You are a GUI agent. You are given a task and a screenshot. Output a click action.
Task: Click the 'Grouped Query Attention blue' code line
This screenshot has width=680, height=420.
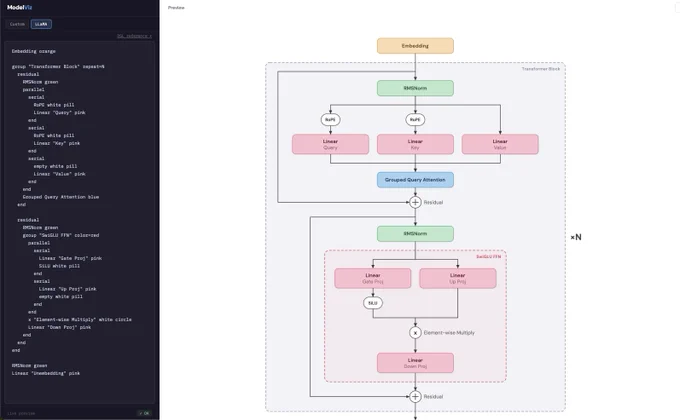(x=61, y=197)
